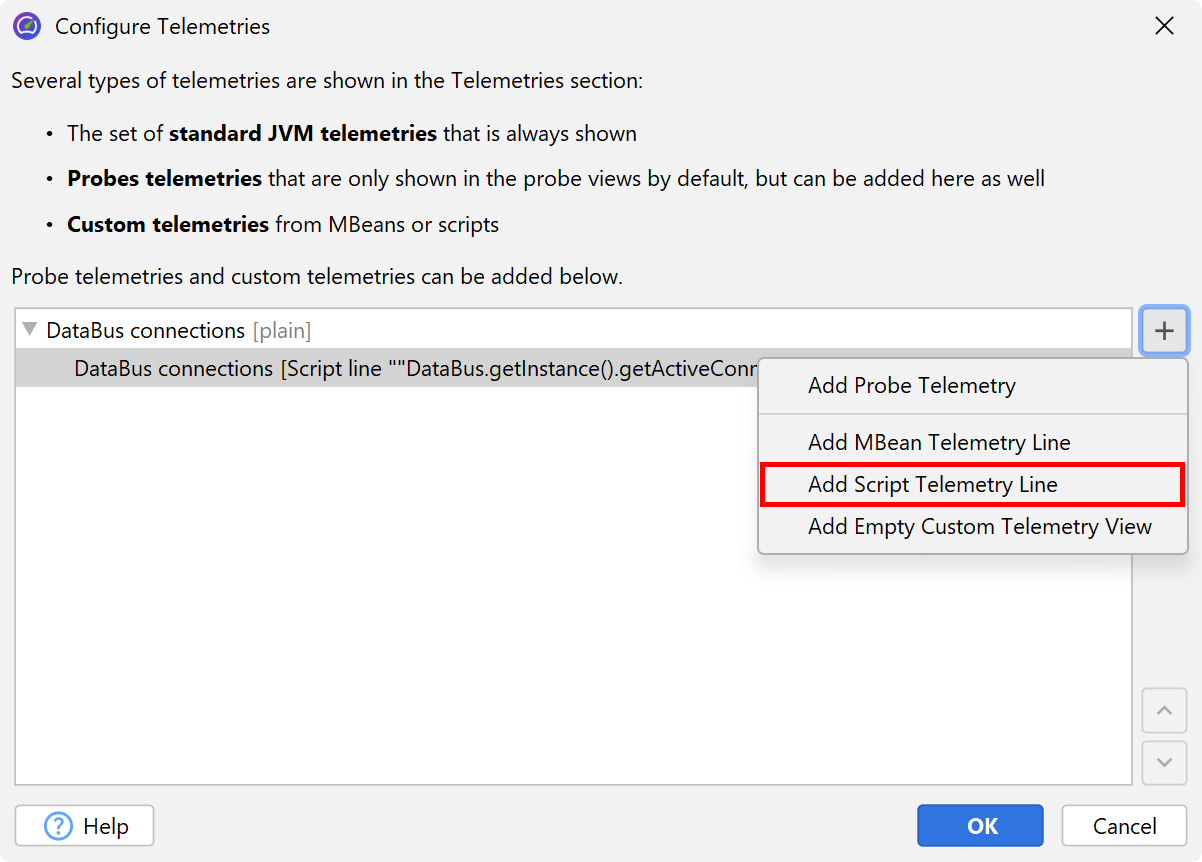
Task: Click the Cancel button
Action: coord(1124,826)
